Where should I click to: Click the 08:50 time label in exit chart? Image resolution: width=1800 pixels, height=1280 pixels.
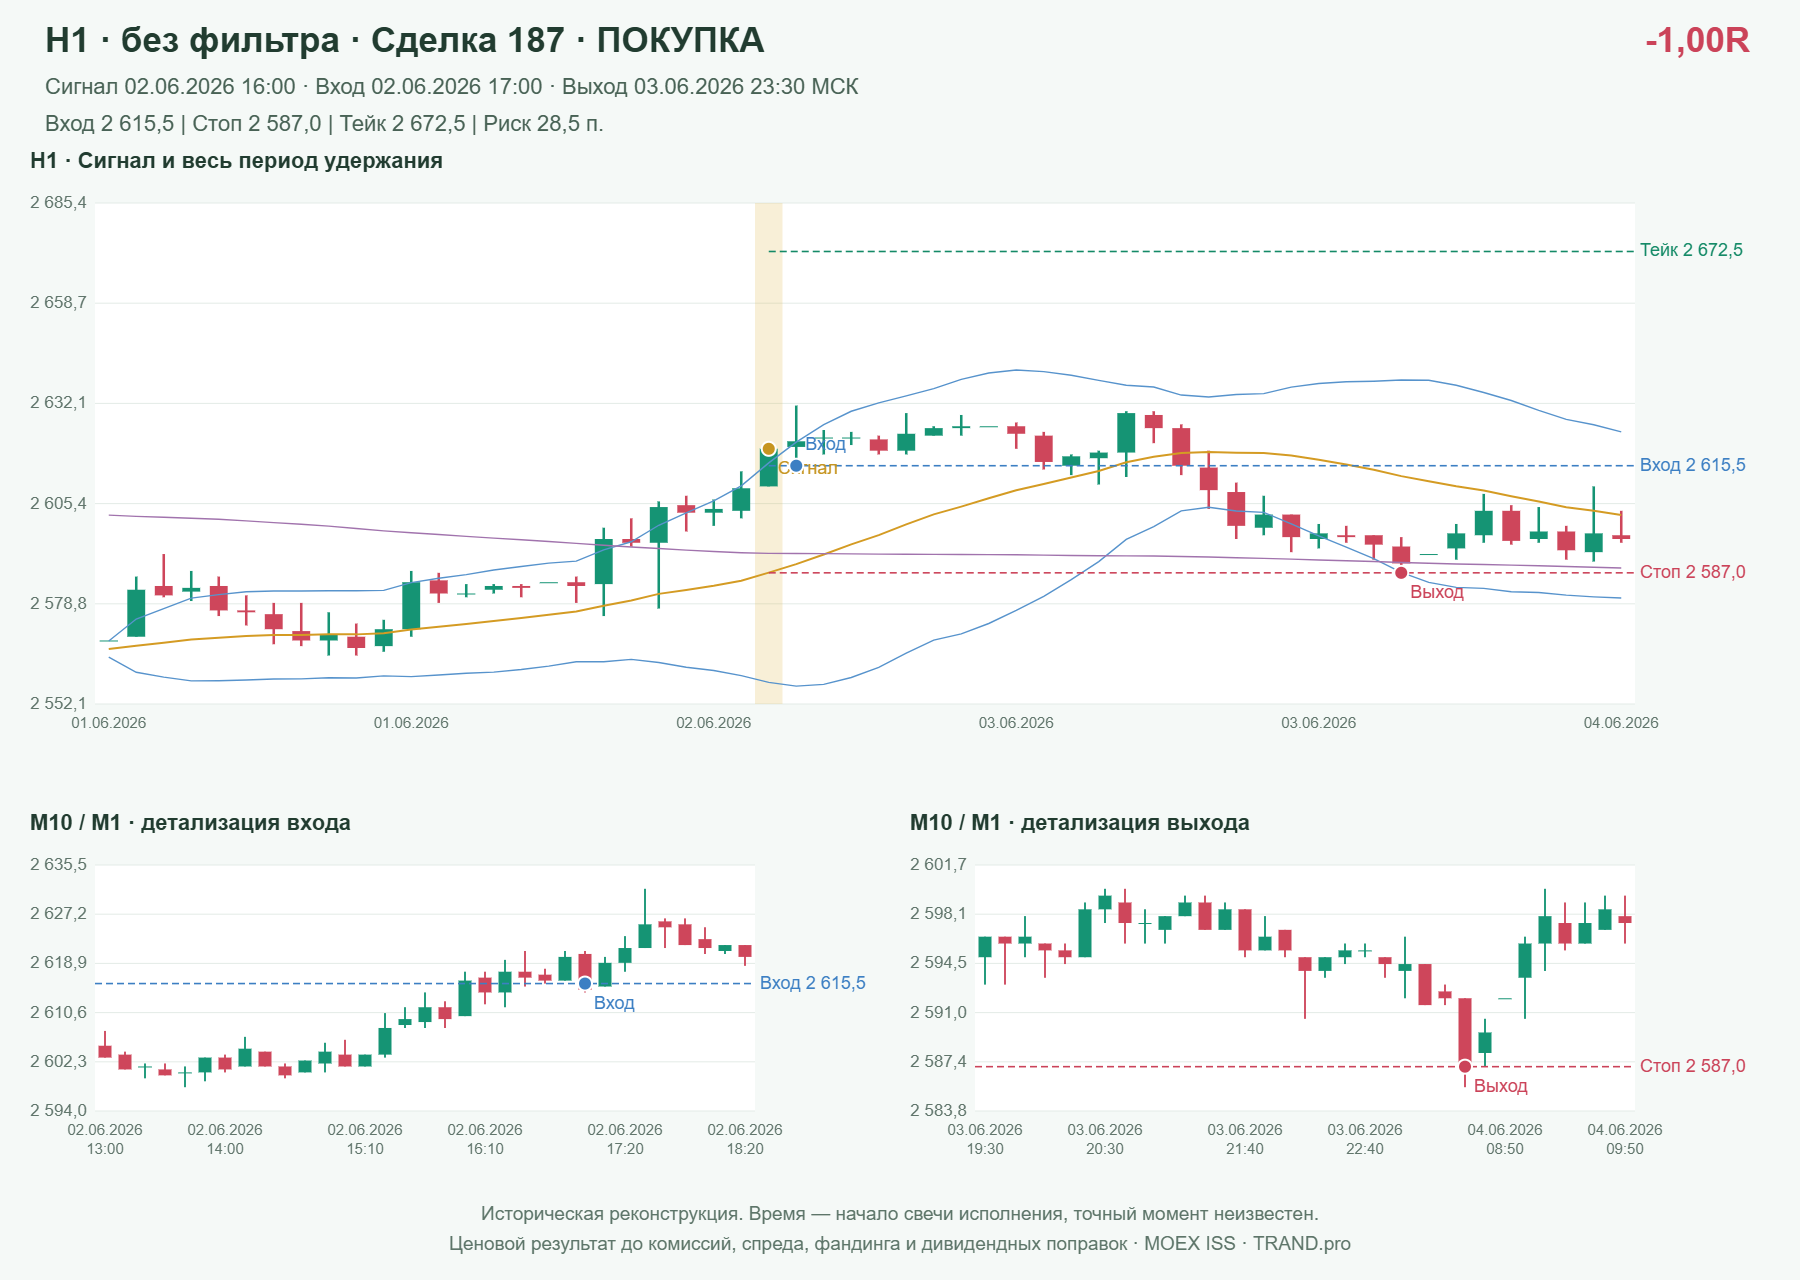coord(1505,1149)
